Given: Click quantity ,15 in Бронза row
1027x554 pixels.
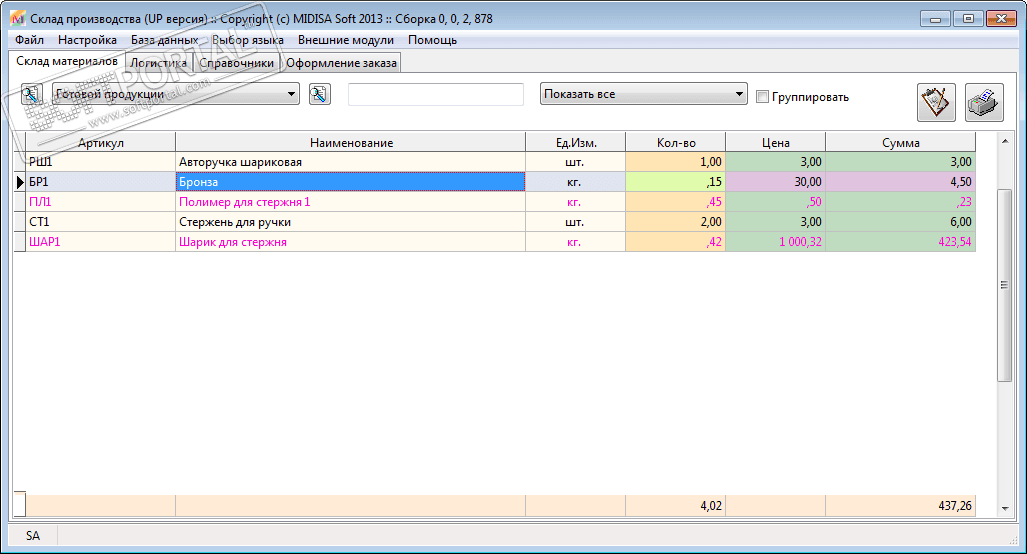Looking at the screenshot, I should [x=676, y=182].
